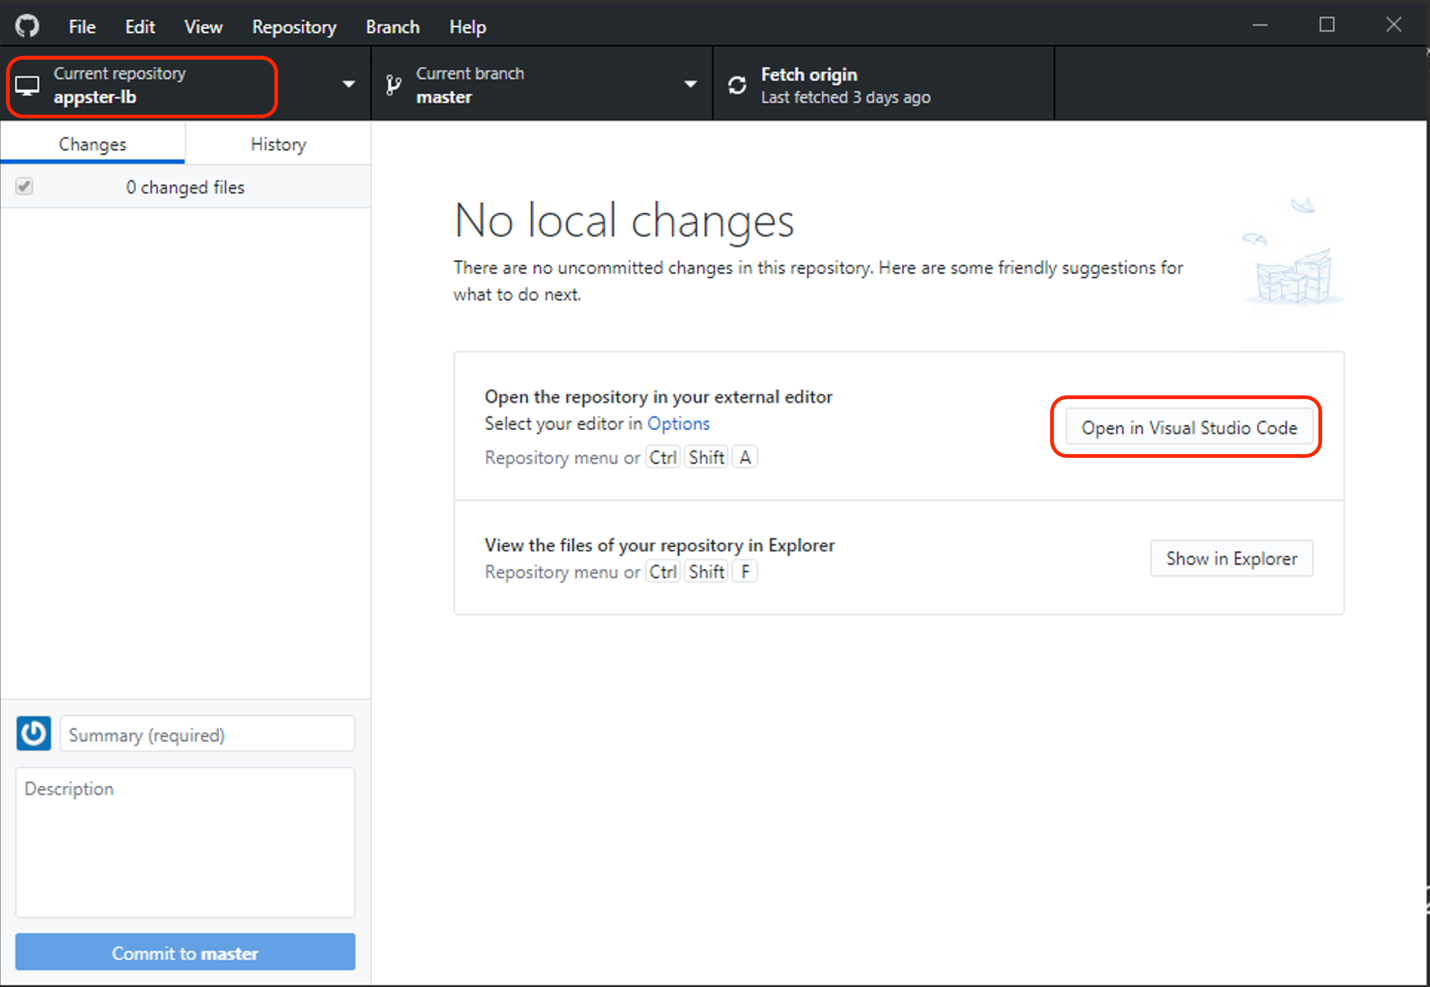Focus the Summary (required) input field
This screenshot has height=987, width=1430.
pos(207,734)
